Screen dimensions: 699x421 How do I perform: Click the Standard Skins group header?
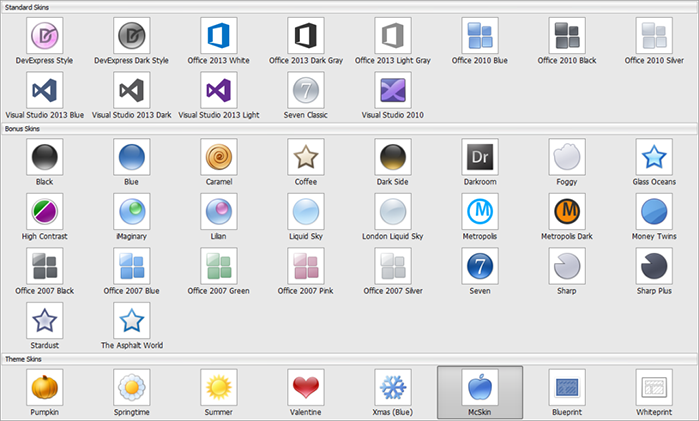[350, 7]
